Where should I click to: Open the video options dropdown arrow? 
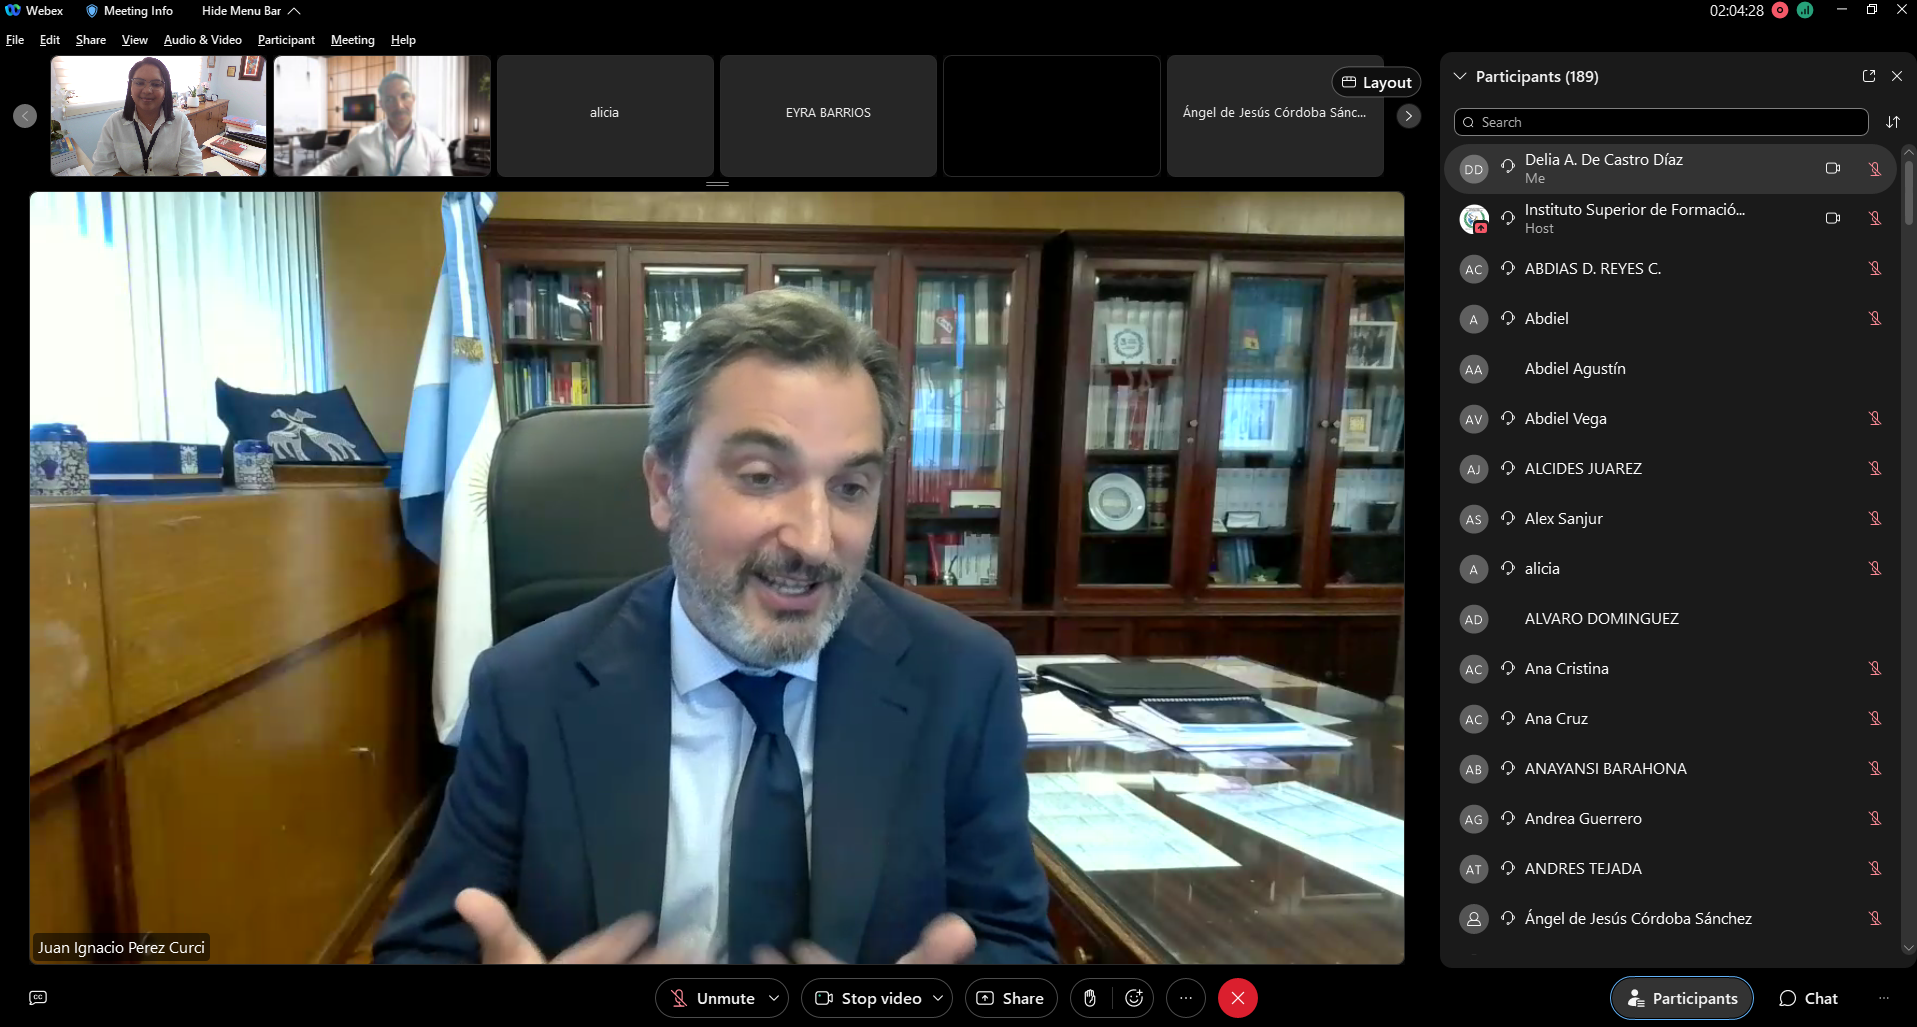(938, 998)
